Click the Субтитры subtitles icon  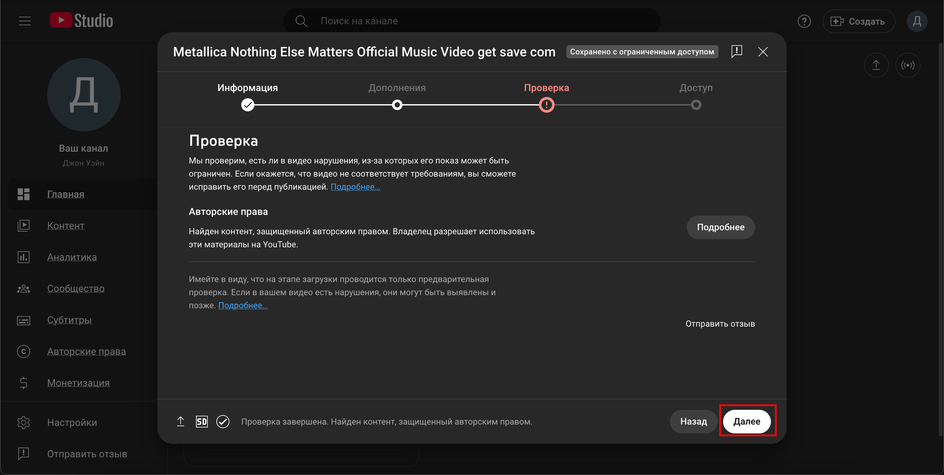23,320
